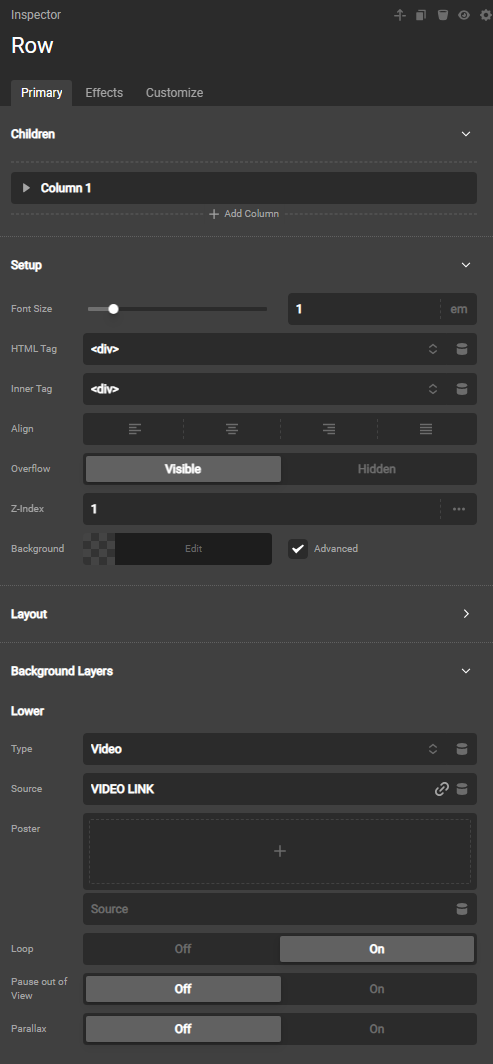Click the link icon in Source field
493x1064 pixels.
(x=441, y=789)
